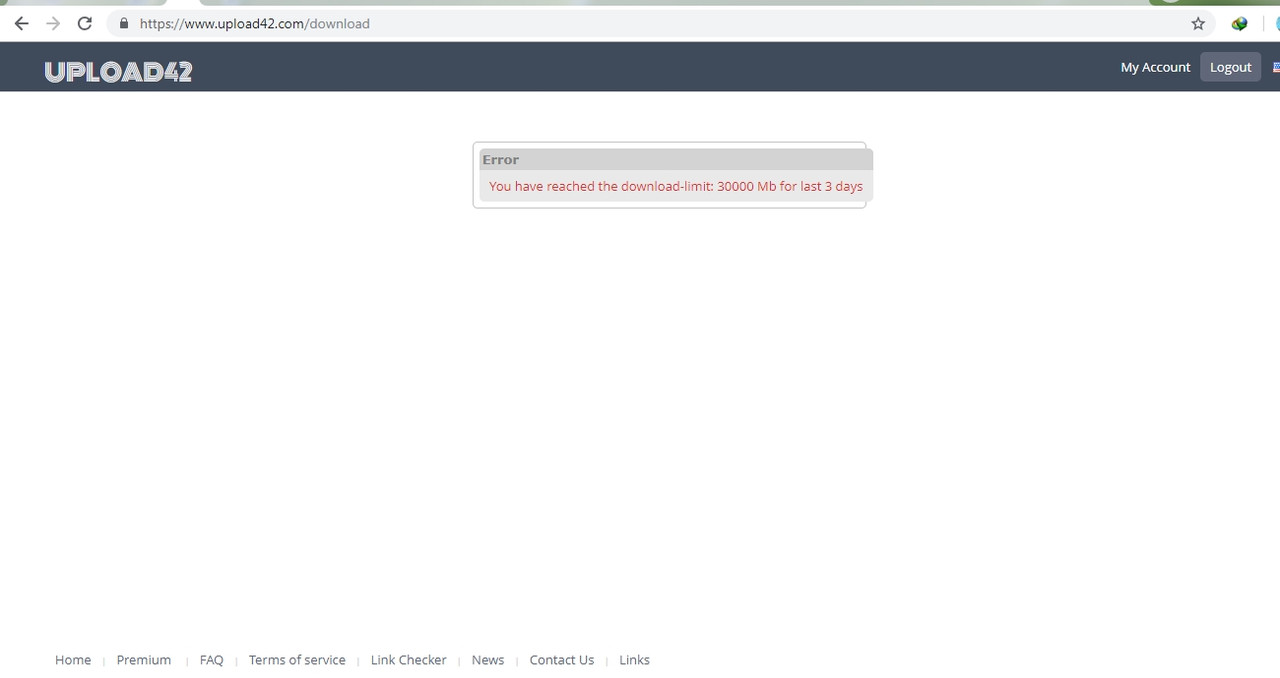Open the Home footer link
The height and width of the screenshot is (678, 1280).
pyautogui.click(x=73, y=660)
